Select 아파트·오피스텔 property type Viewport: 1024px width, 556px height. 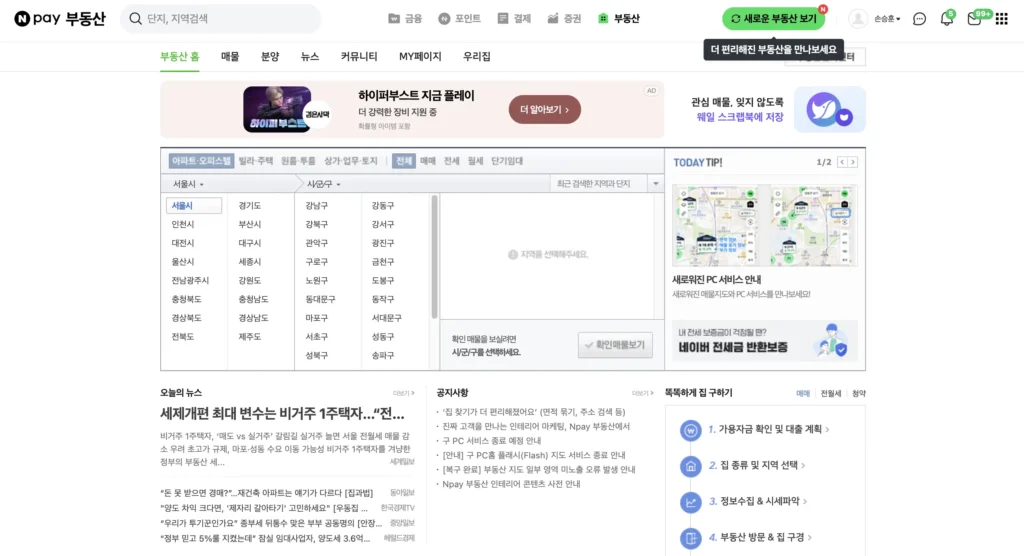[201, 161]
